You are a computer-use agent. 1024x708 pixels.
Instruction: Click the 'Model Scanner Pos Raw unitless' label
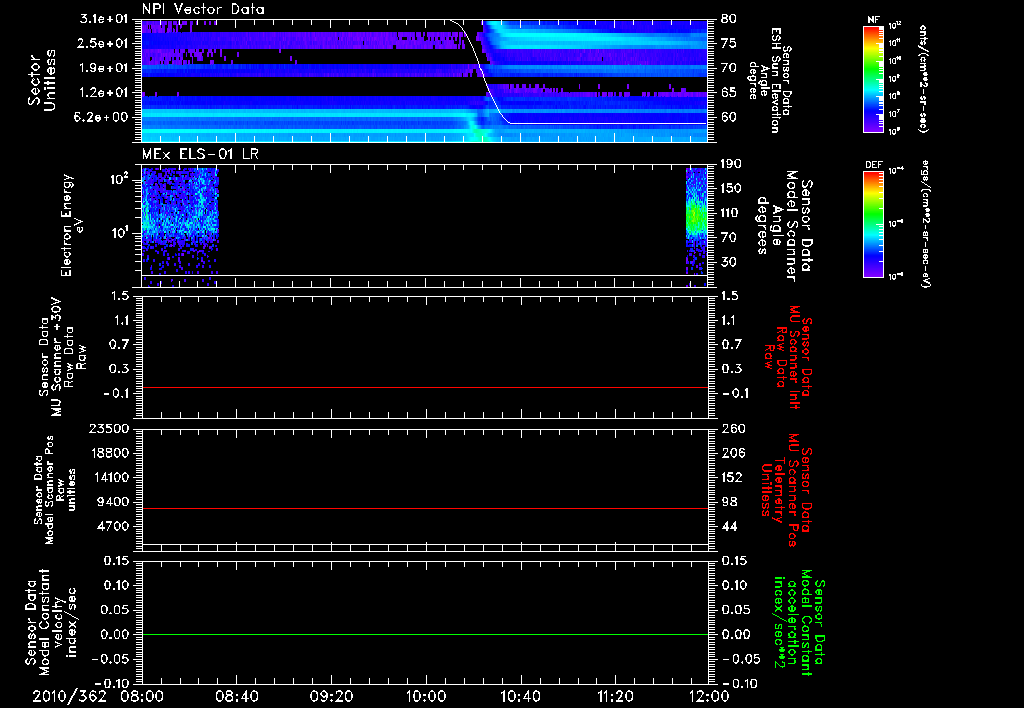click(55, 490)
